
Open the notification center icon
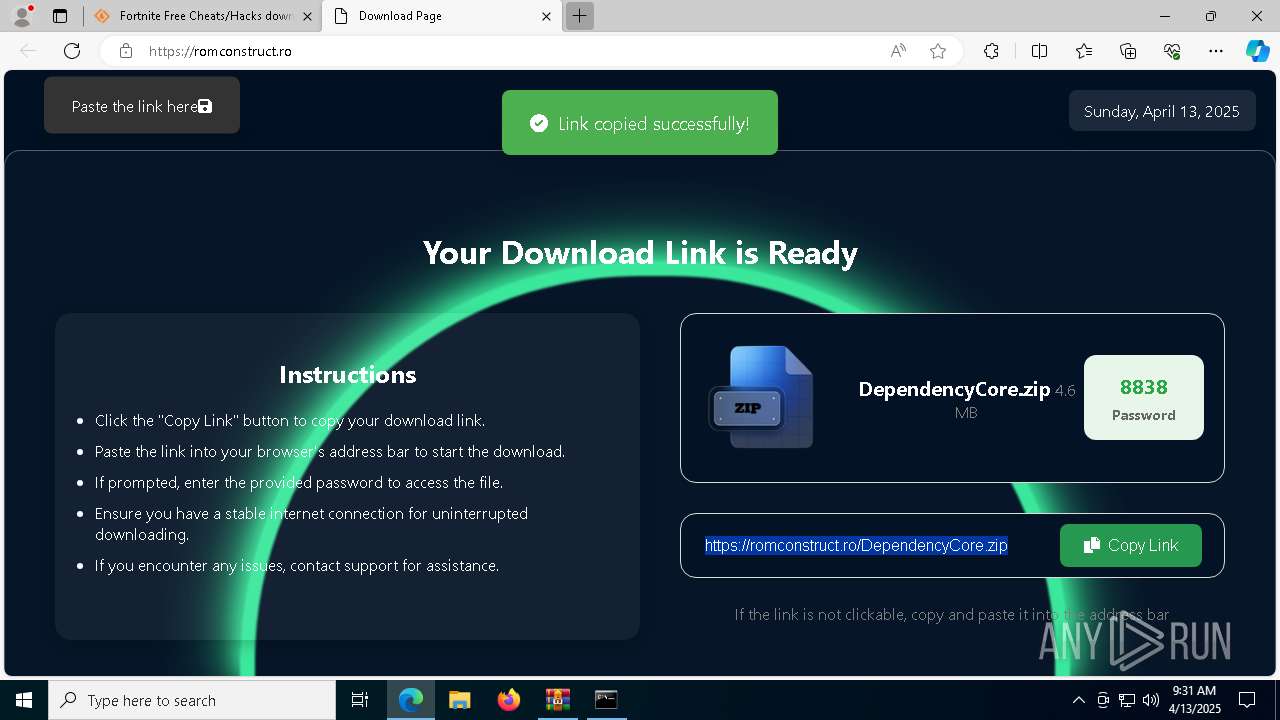tap(1247, 700)
